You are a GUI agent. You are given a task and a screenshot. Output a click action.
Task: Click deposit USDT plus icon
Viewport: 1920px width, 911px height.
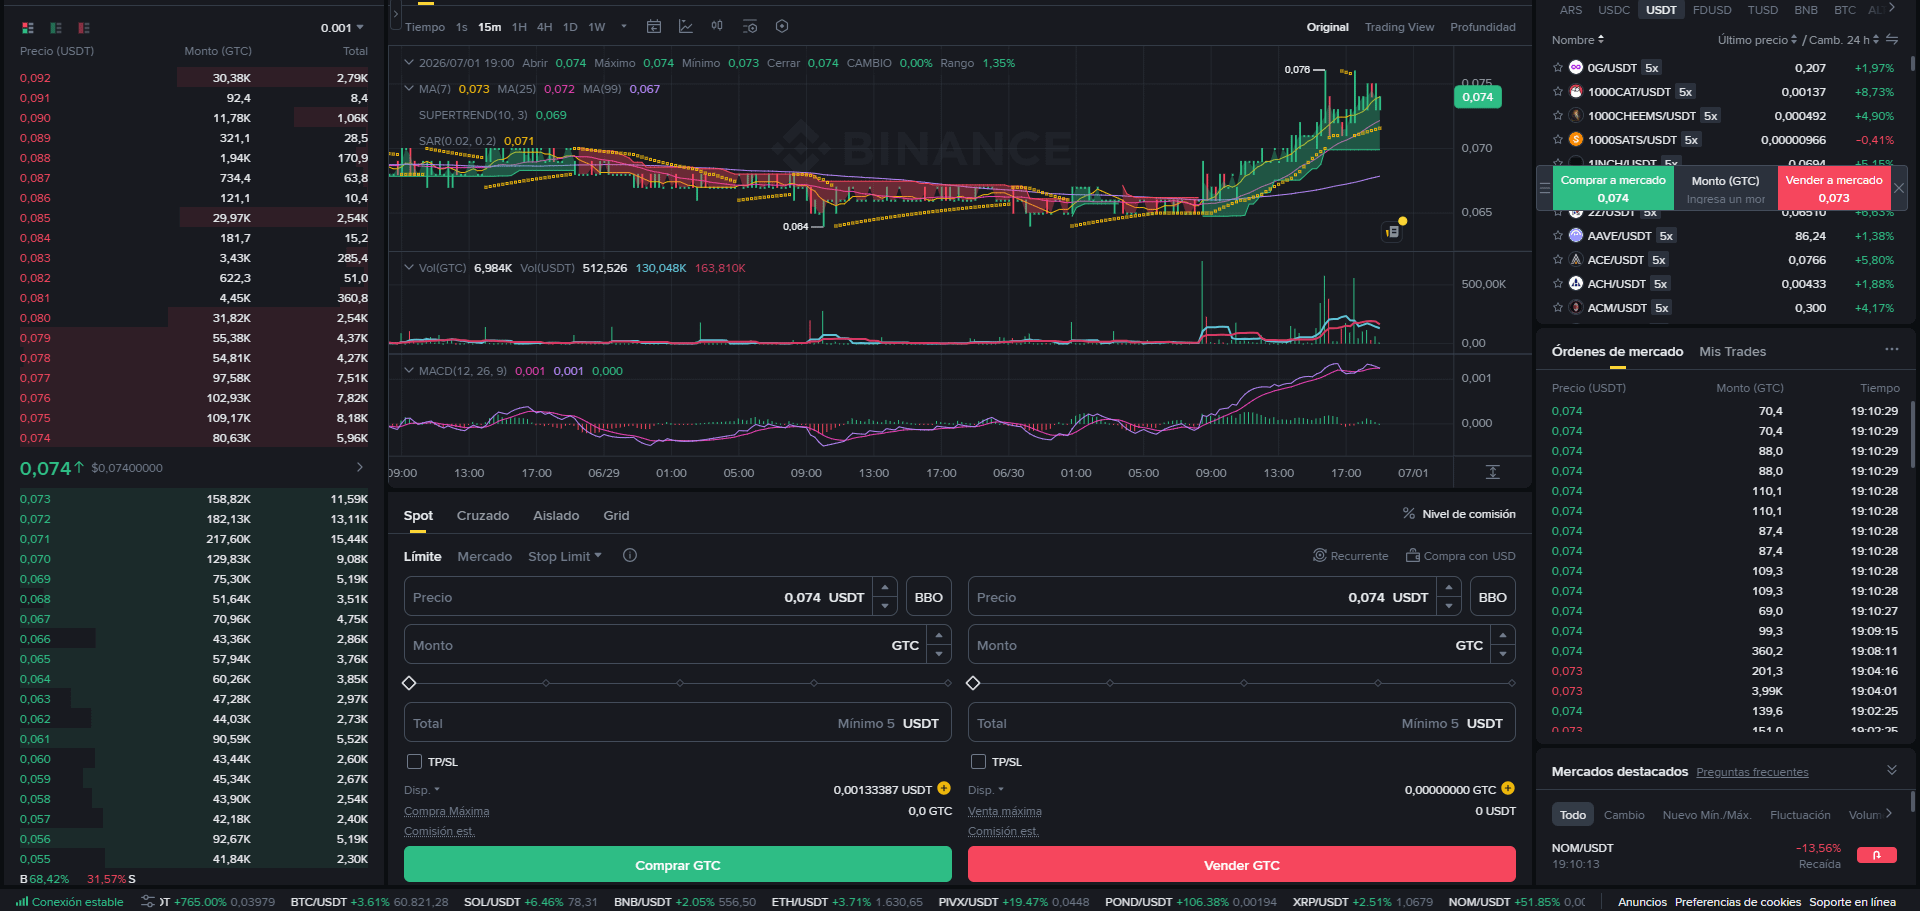(944, 789)
